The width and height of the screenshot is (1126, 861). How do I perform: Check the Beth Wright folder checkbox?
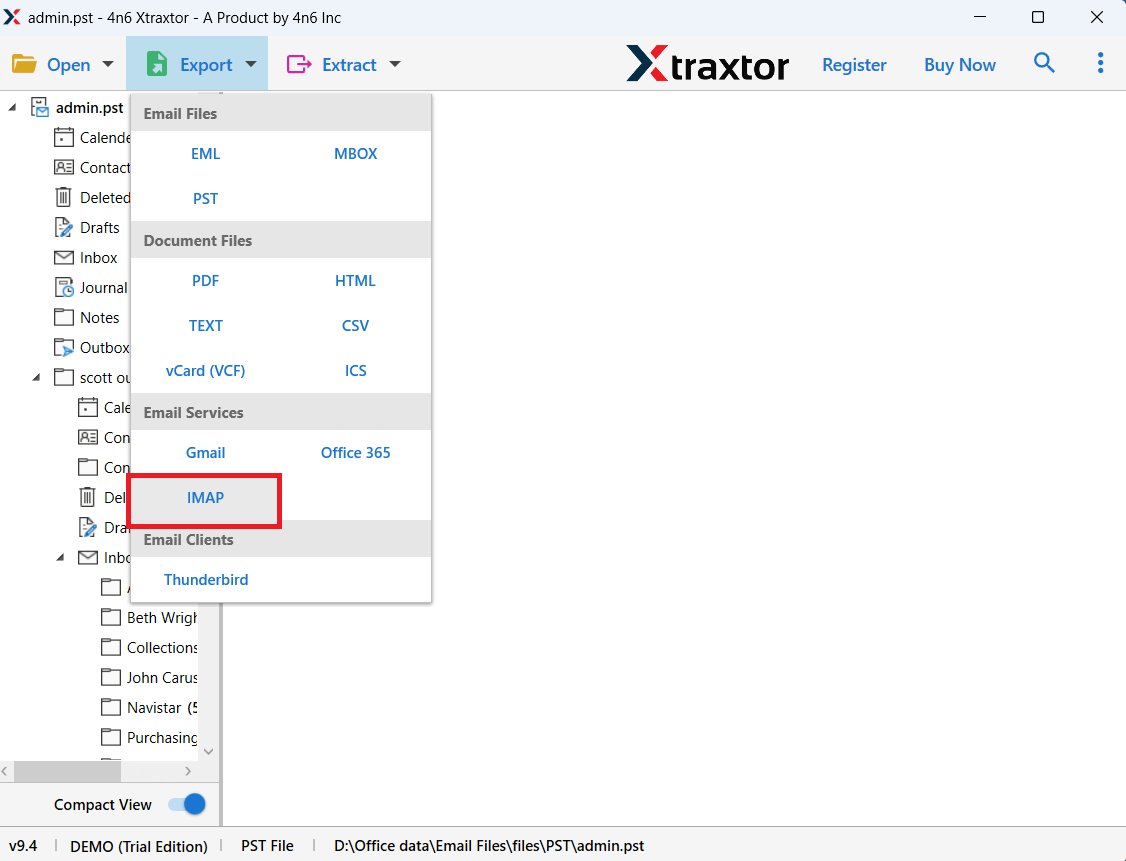(111, 617)
